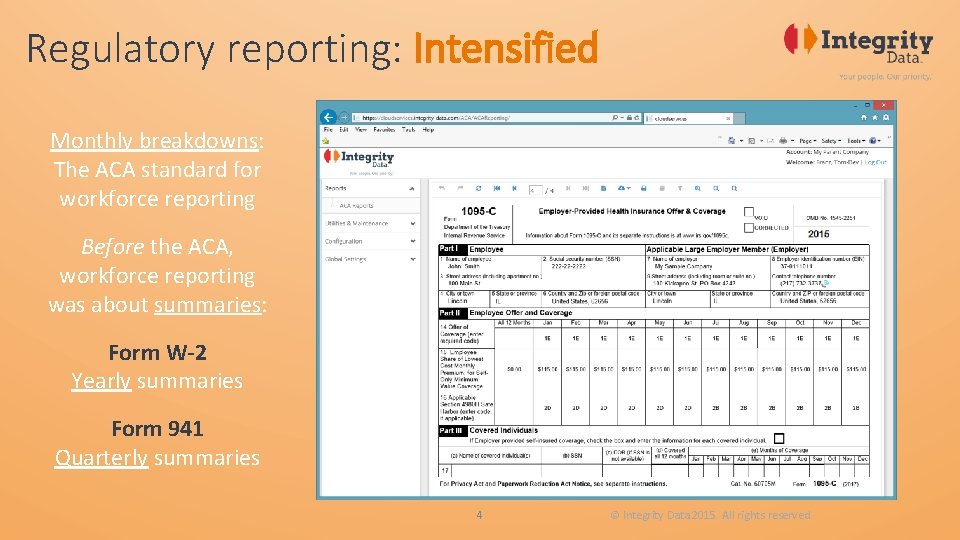
Task: Click the All 12 Months $0.00 cell
Action: click(514, 369)
